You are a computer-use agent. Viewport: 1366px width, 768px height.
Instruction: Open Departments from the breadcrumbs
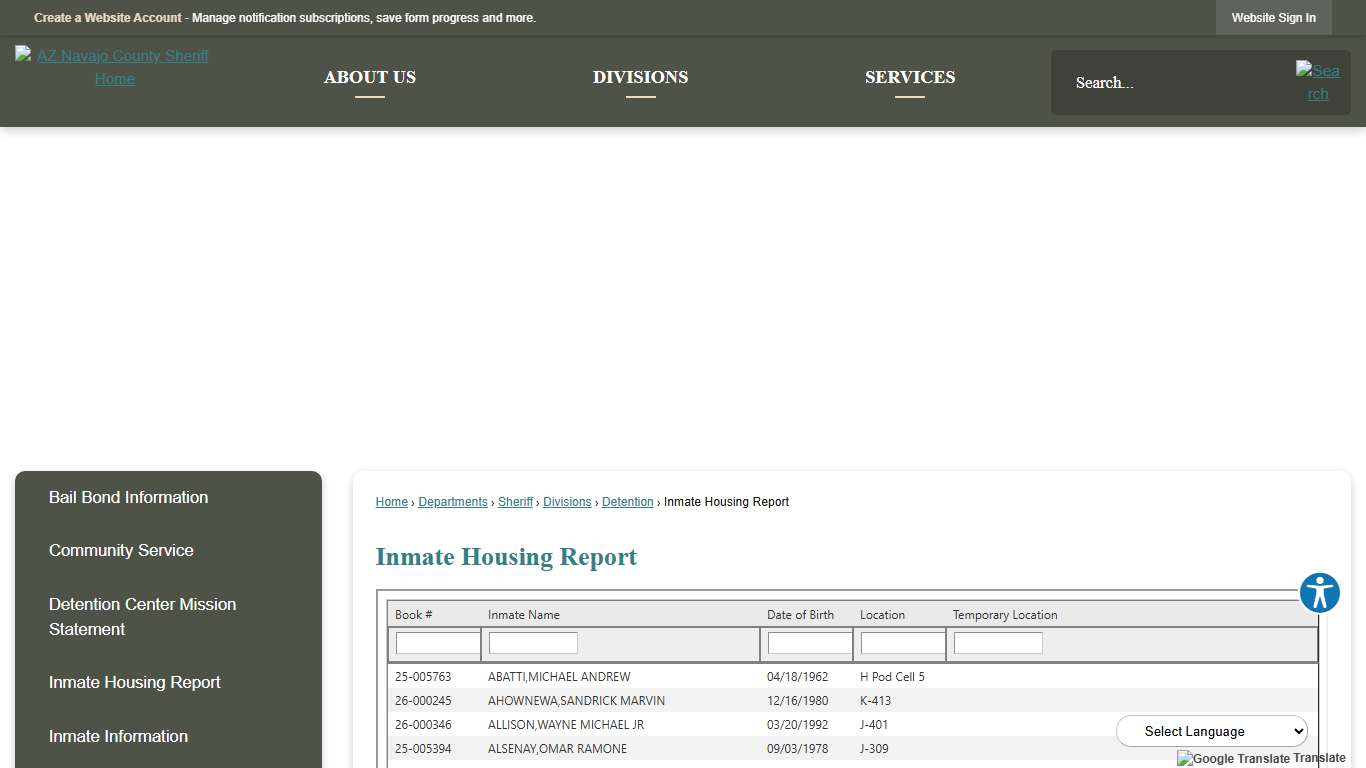[x=453, y=501]
